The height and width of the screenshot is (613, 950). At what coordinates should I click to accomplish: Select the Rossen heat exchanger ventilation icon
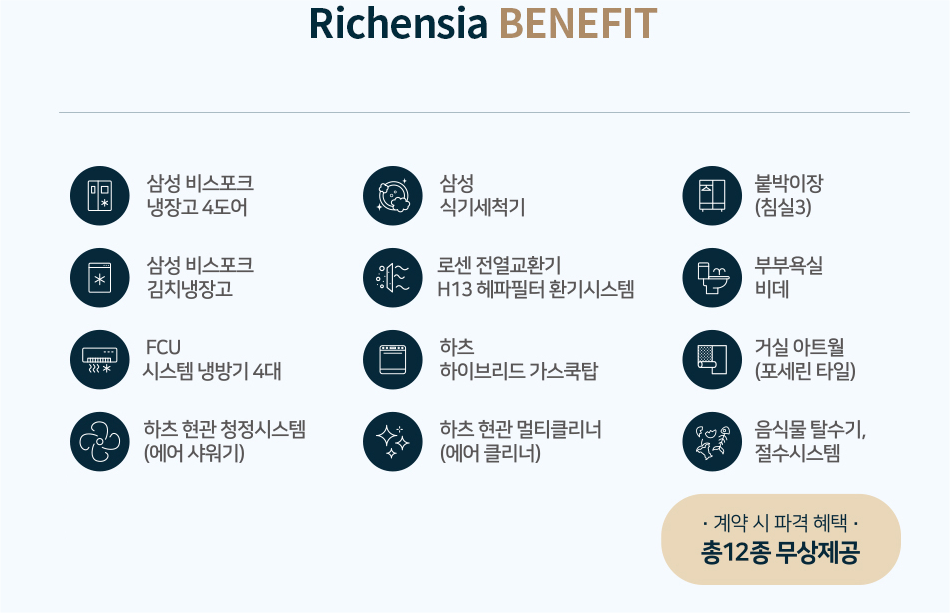tap(393, 278)
